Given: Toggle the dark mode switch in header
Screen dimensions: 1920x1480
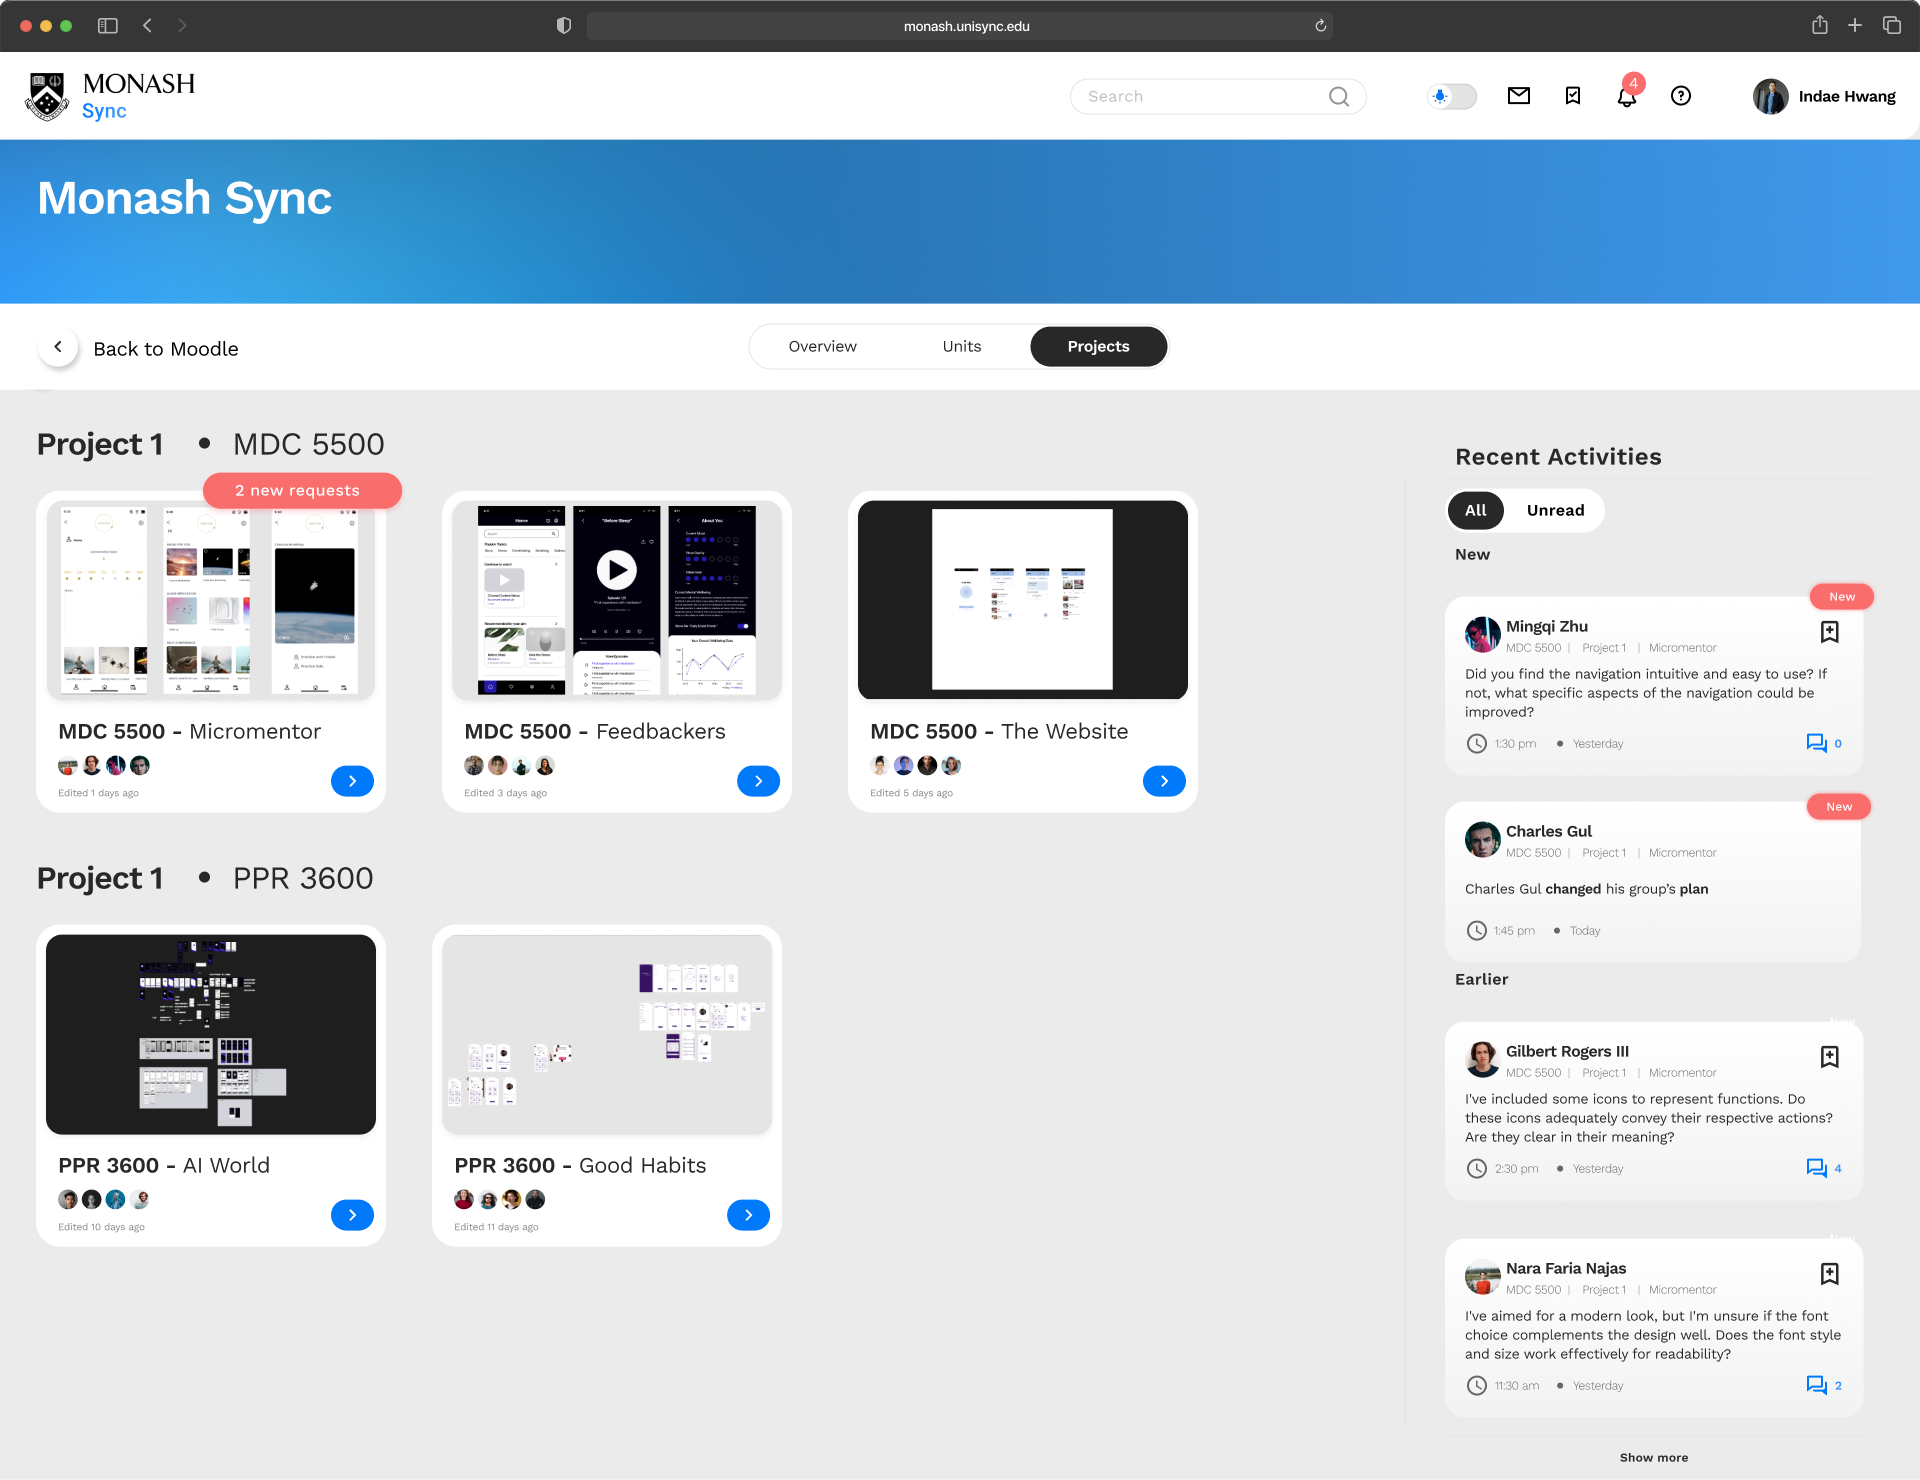Looking at the screenshot, I should (x=1451, y=97).
